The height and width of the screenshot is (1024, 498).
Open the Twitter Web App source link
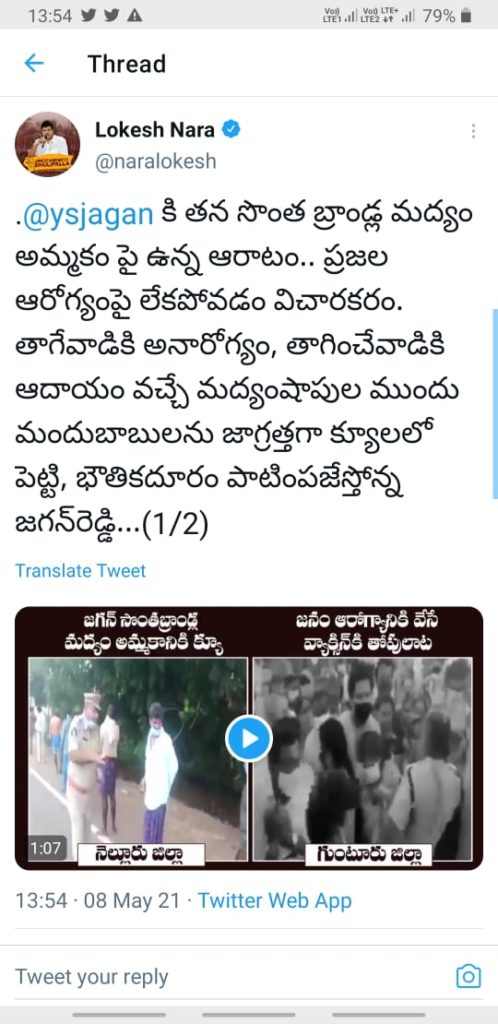[275, 901]
